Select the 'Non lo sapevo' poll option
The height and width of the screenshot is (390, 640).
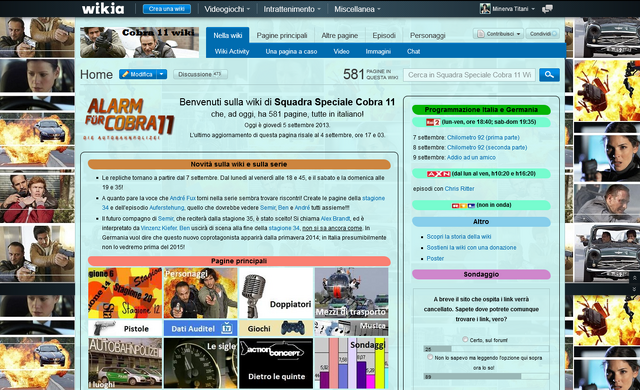(430, 357)
